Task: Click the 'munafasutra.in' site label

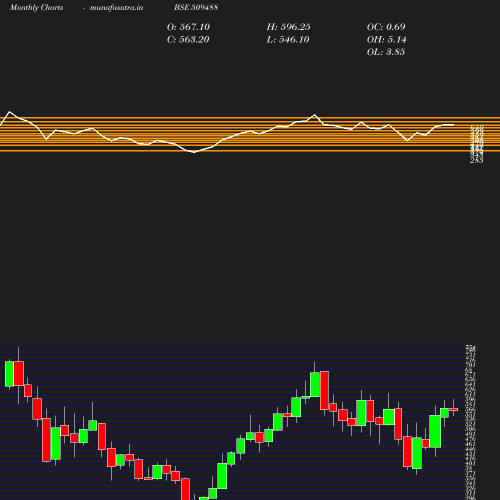Action: 116,8
